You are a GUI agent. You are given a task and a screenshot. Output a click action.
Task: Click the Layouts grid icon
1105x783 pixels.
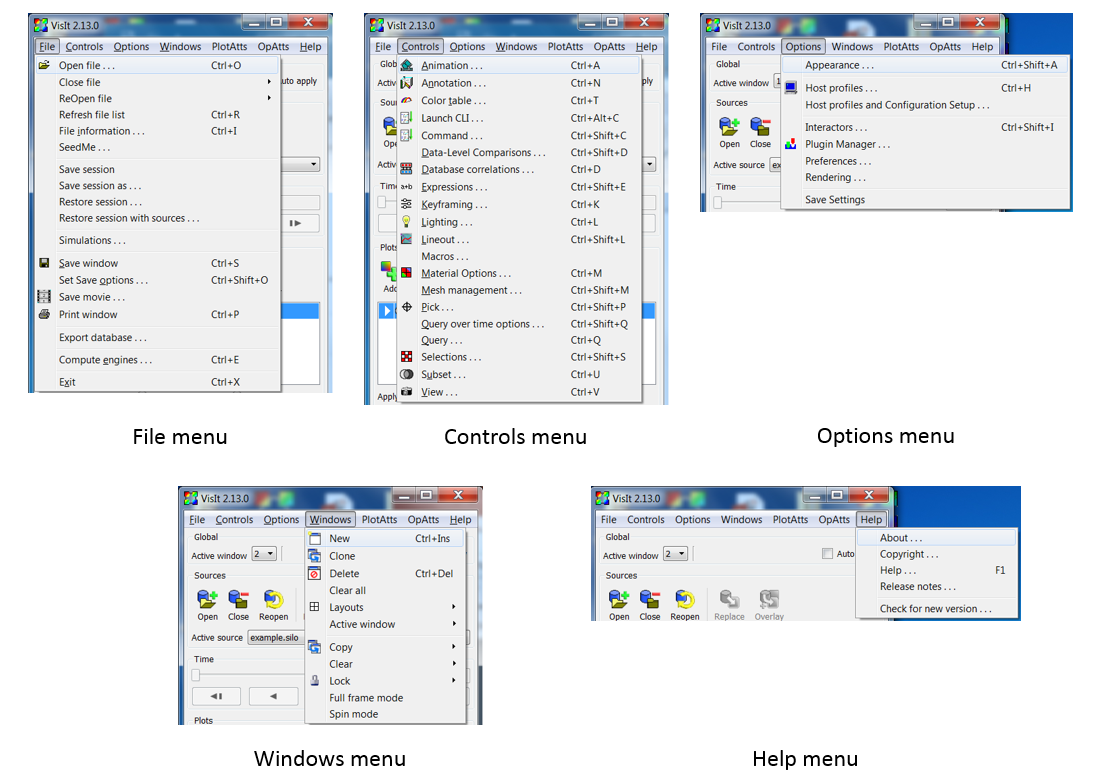[x=315, y=607]
